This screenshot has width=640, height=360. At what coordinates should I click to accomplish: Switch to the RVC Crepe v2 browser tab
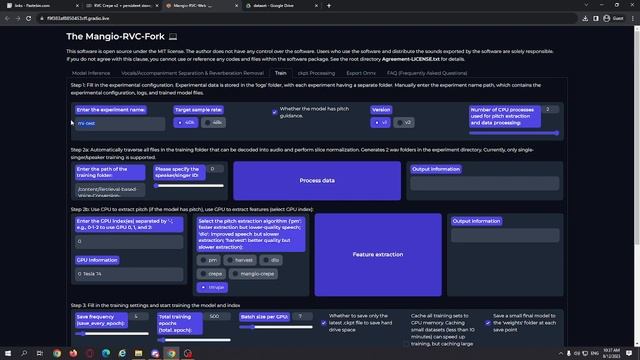[x=122, y=6]
